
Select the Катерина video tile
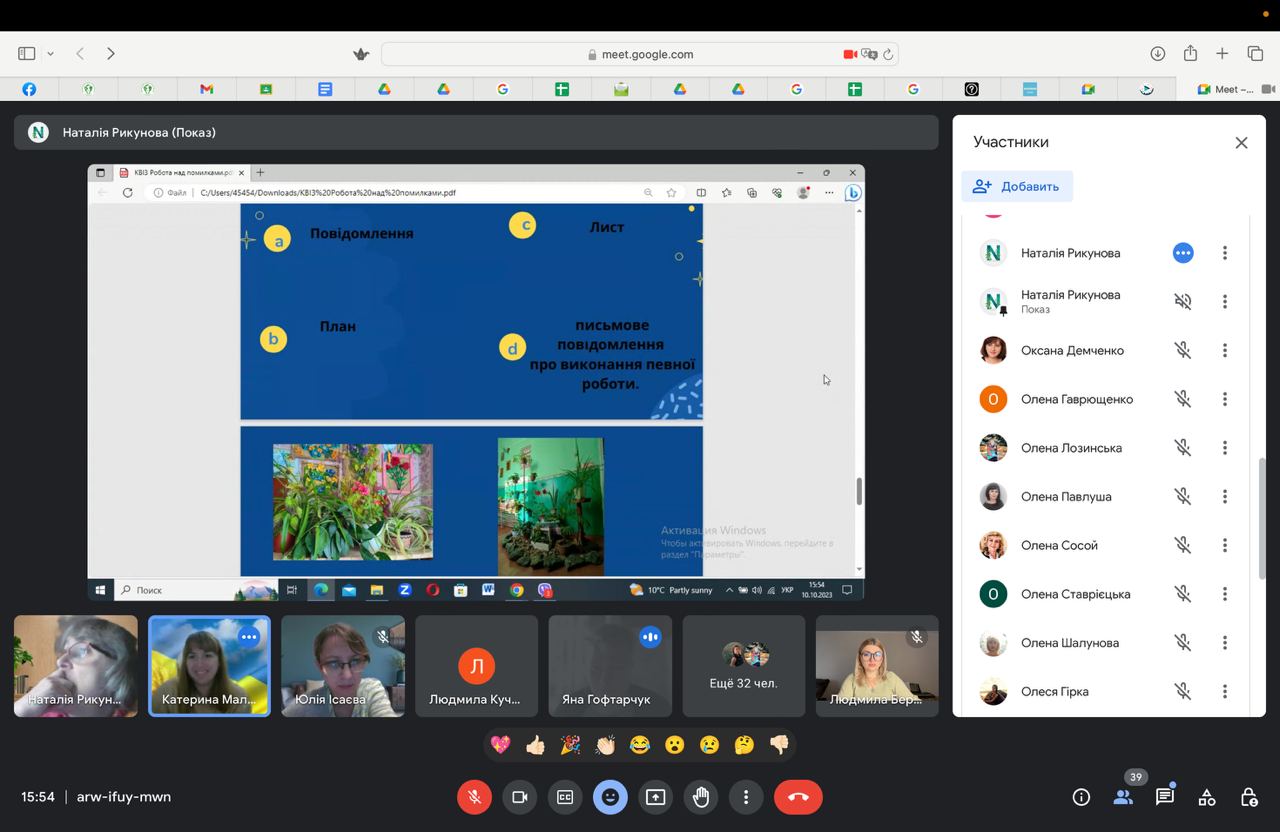click(209, 666)
